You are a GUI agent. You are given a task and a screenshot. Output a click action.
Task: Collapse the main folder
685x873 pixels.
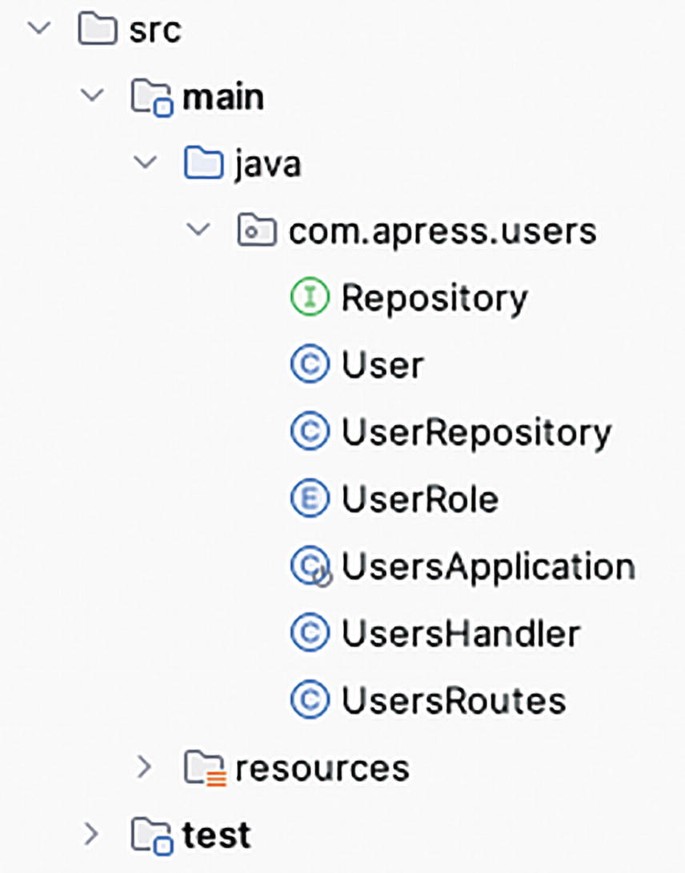click(92, 96)
